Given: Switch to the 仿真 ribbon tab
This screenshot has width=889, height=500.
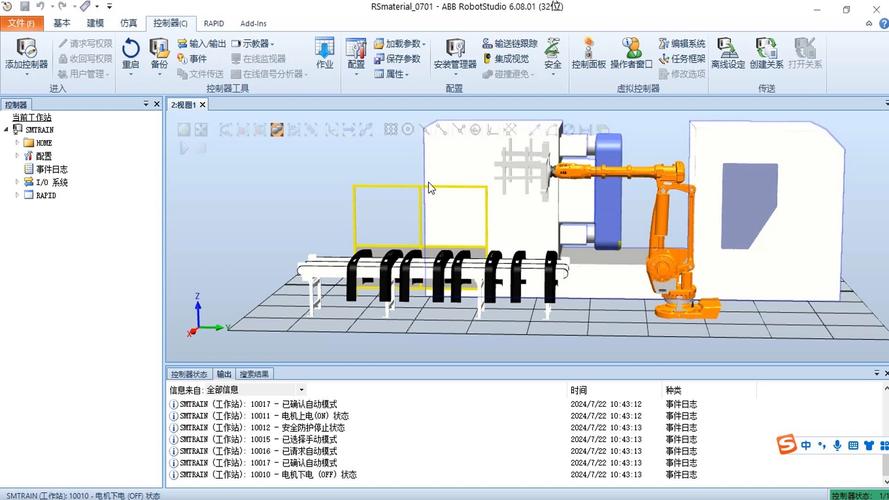Looking at the screenshot, I should click(x=129, y=23).
